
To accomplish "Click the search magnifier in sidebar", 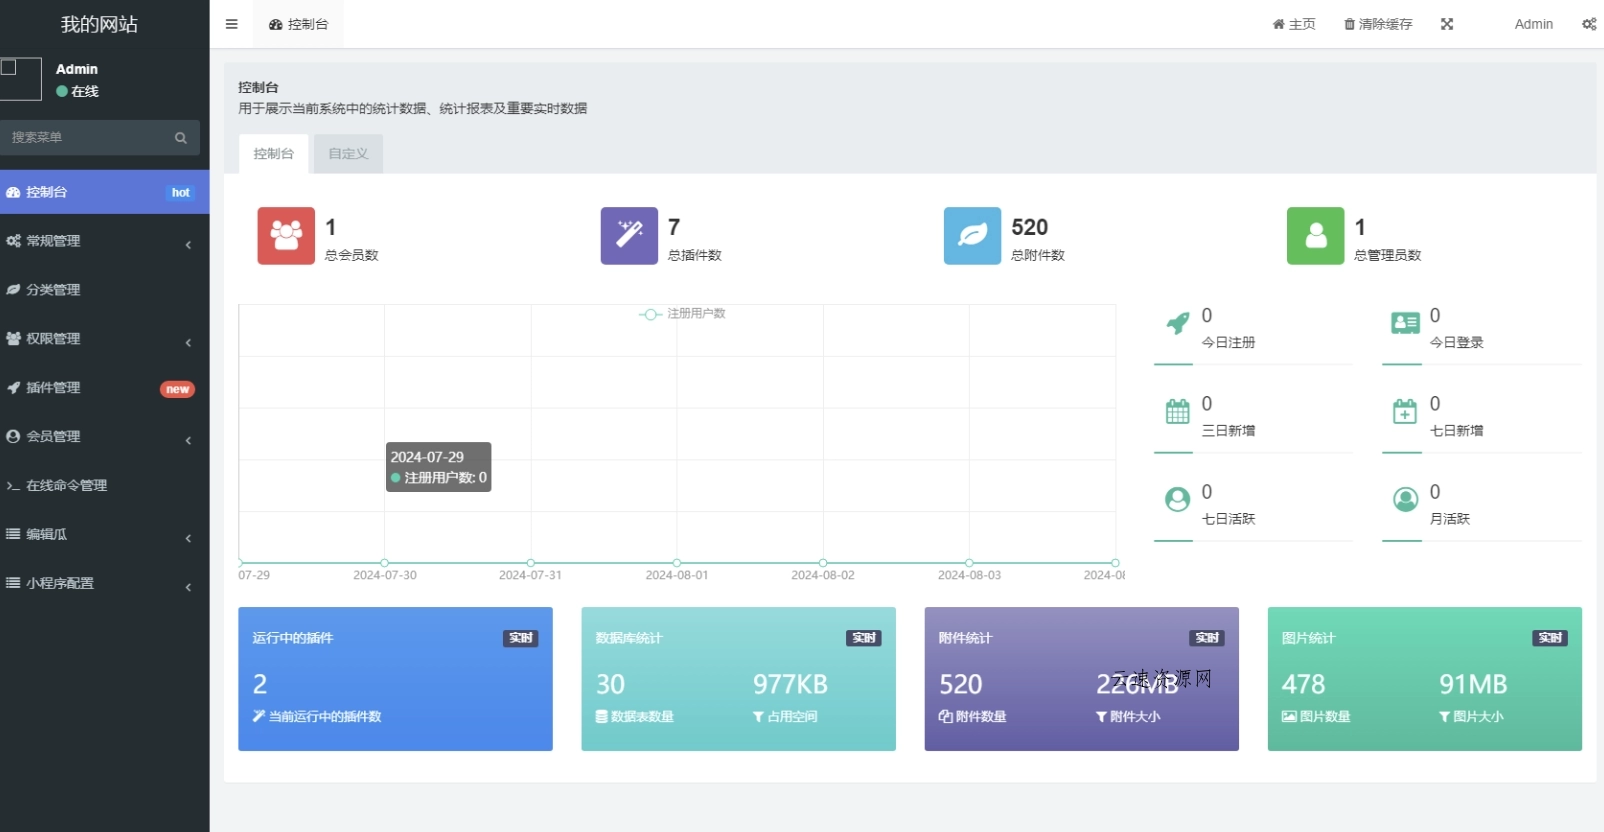I will (x=181, y=138).
